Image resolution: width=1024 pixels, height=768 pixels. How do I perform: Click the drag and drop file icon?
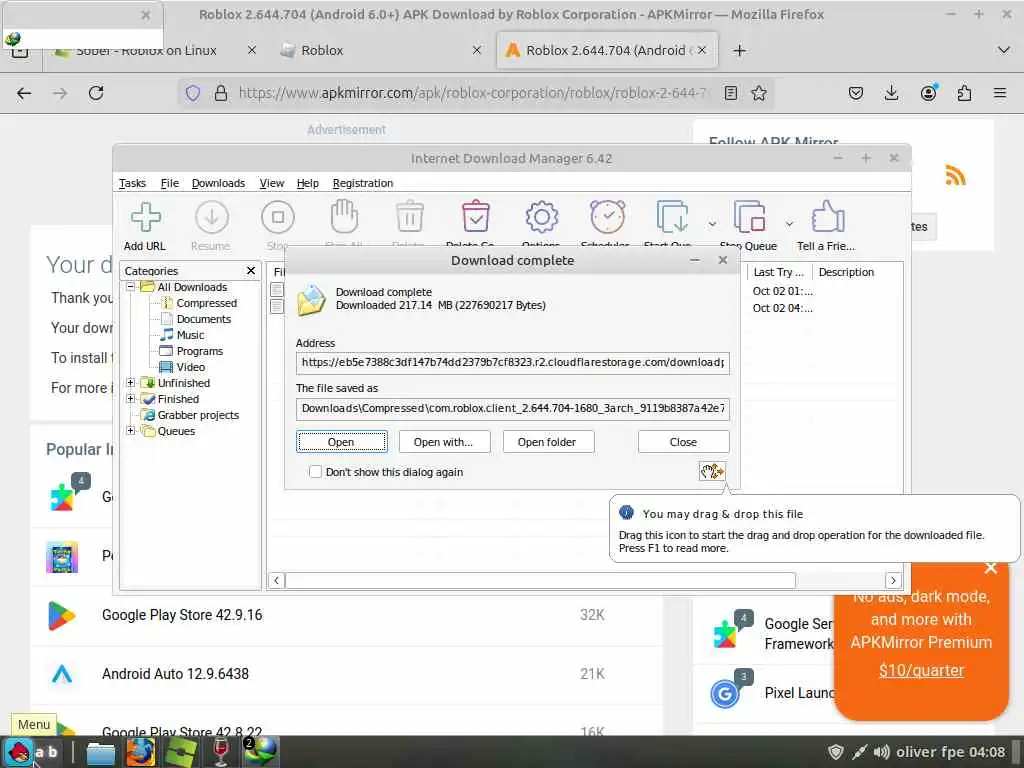(712, 471)
